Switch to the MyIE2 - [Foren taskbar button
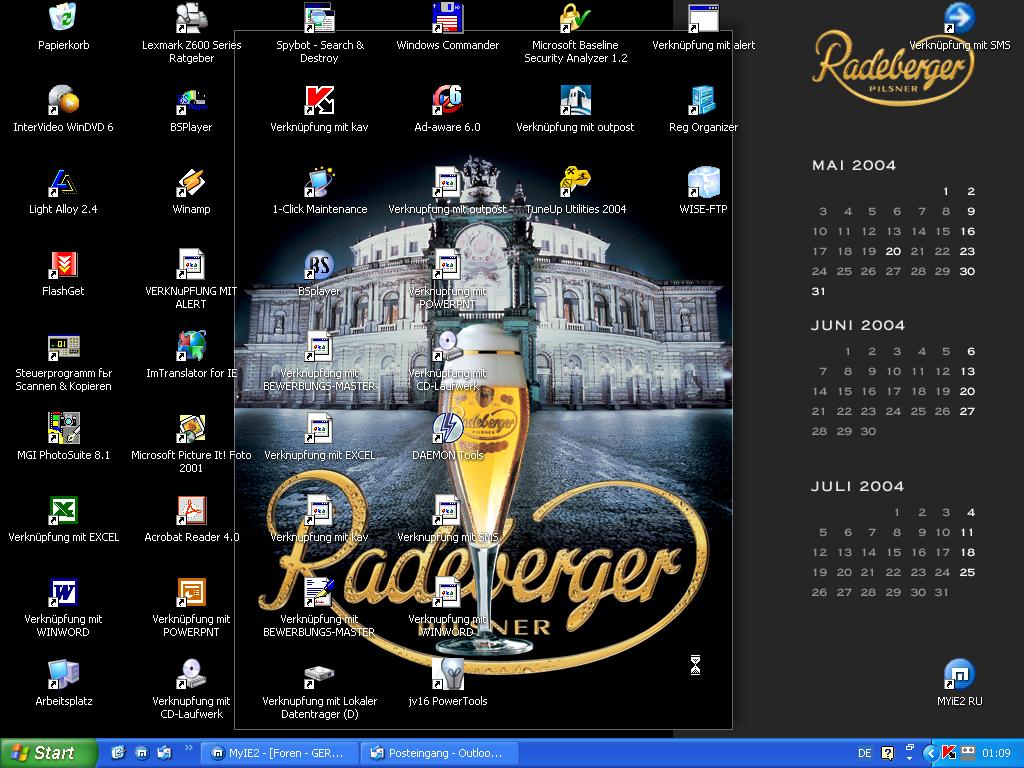 (280, 753)
